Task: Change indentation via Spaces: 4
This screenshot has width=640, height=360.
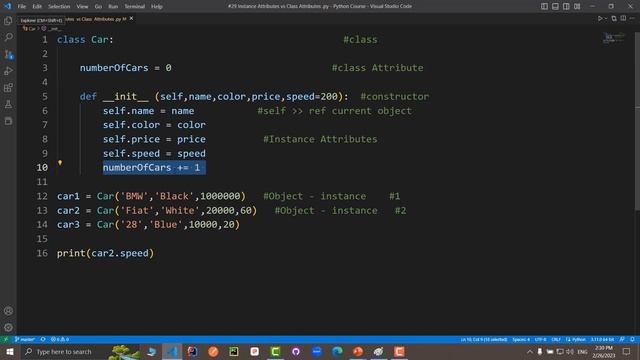Action: pyautogui.click(x=521, y=340)
